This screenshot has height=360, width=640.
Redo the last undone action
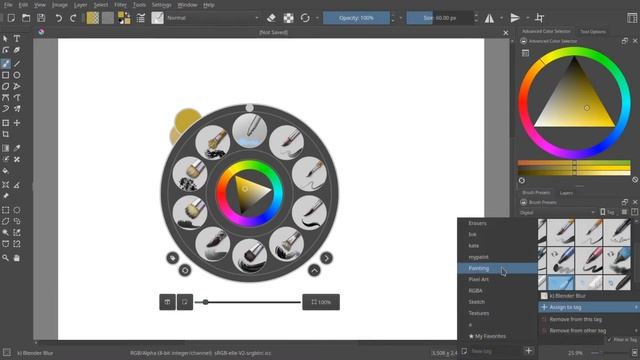coord(73,18)
